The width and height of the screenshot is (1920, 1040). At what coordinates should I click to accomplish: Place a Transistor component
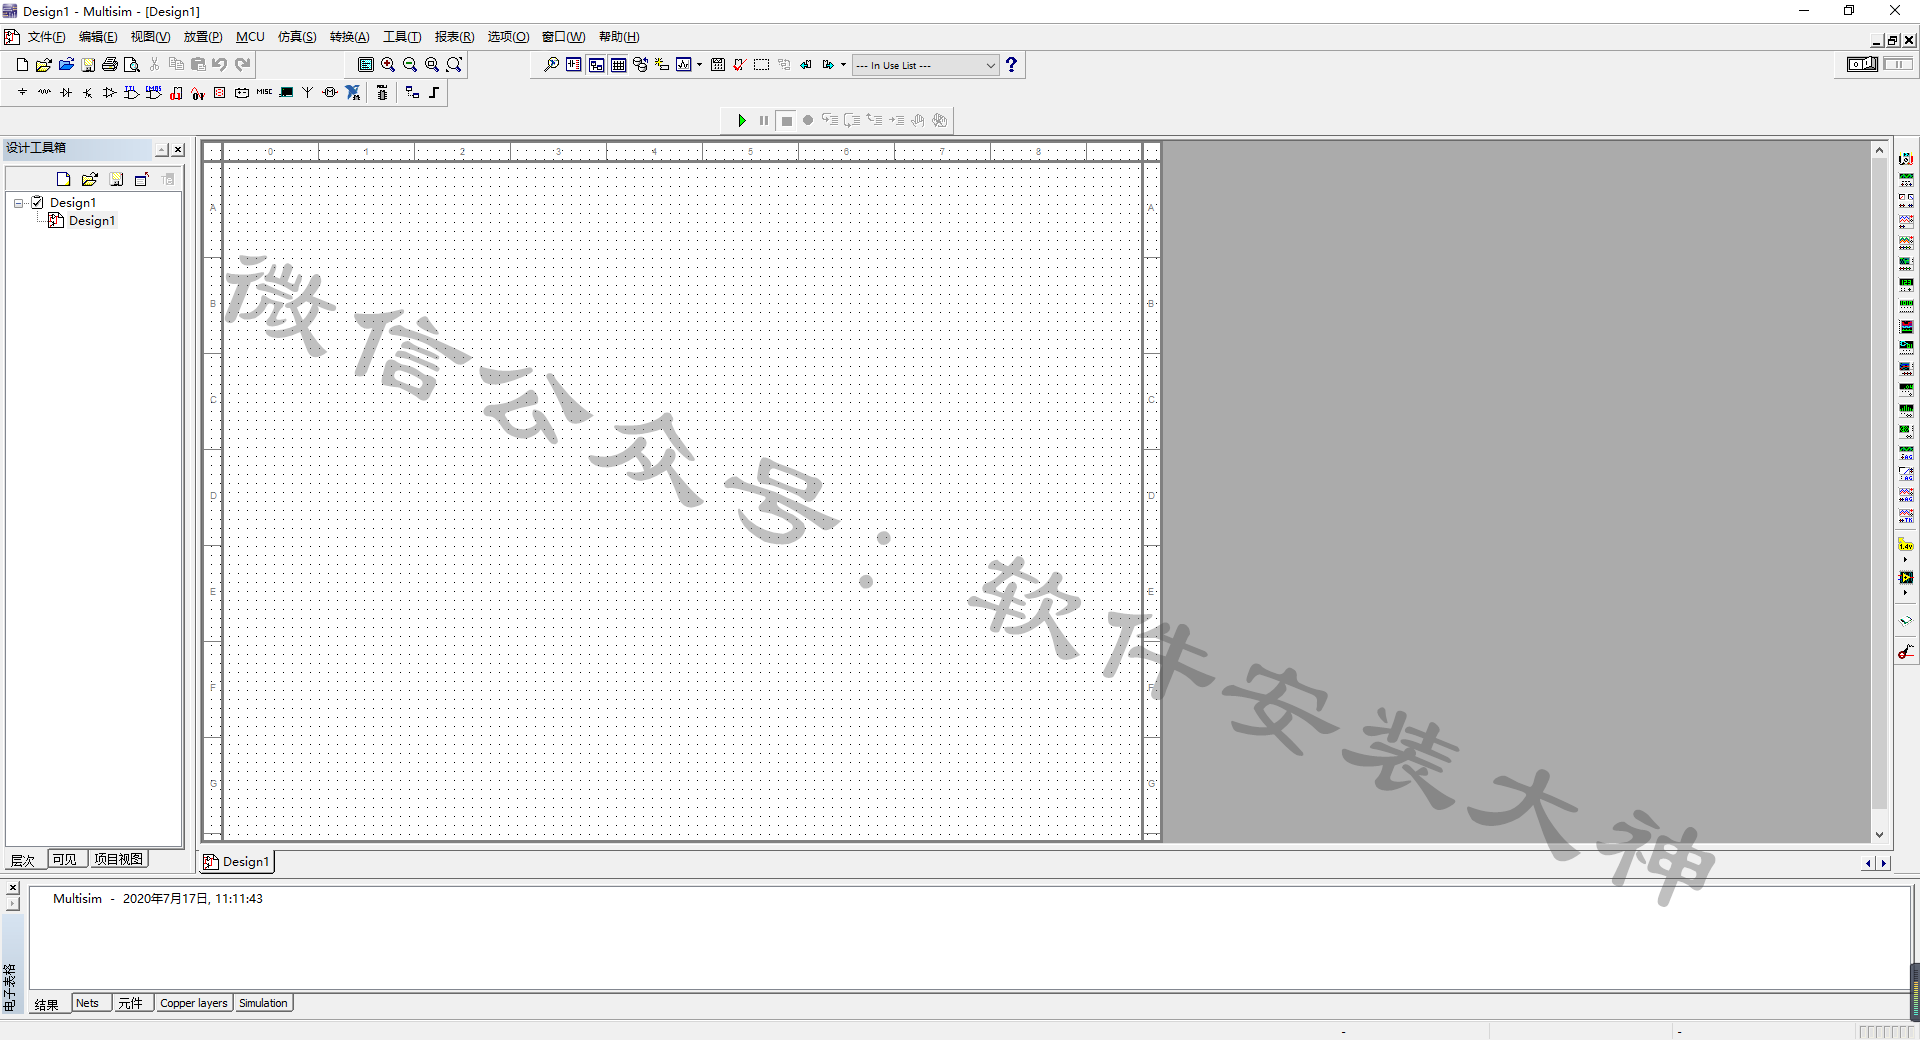pyautogui.click(x=88, y=92)
